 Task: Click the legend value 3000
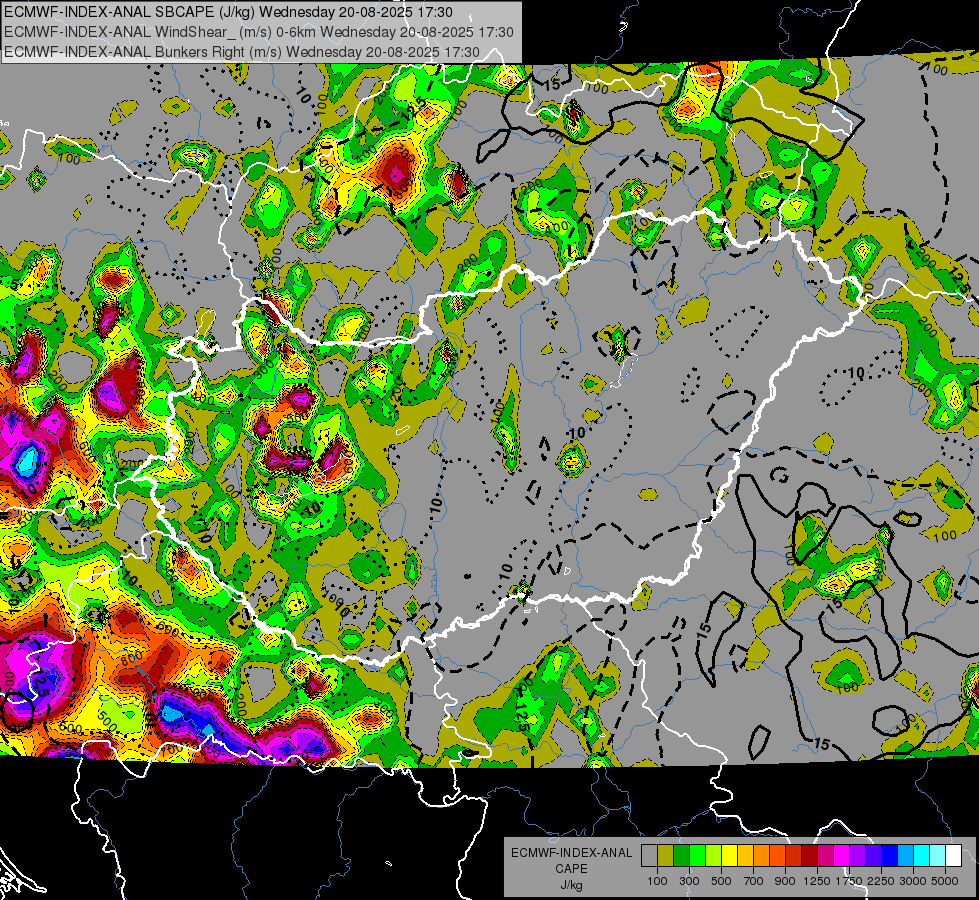coord(913,881)
